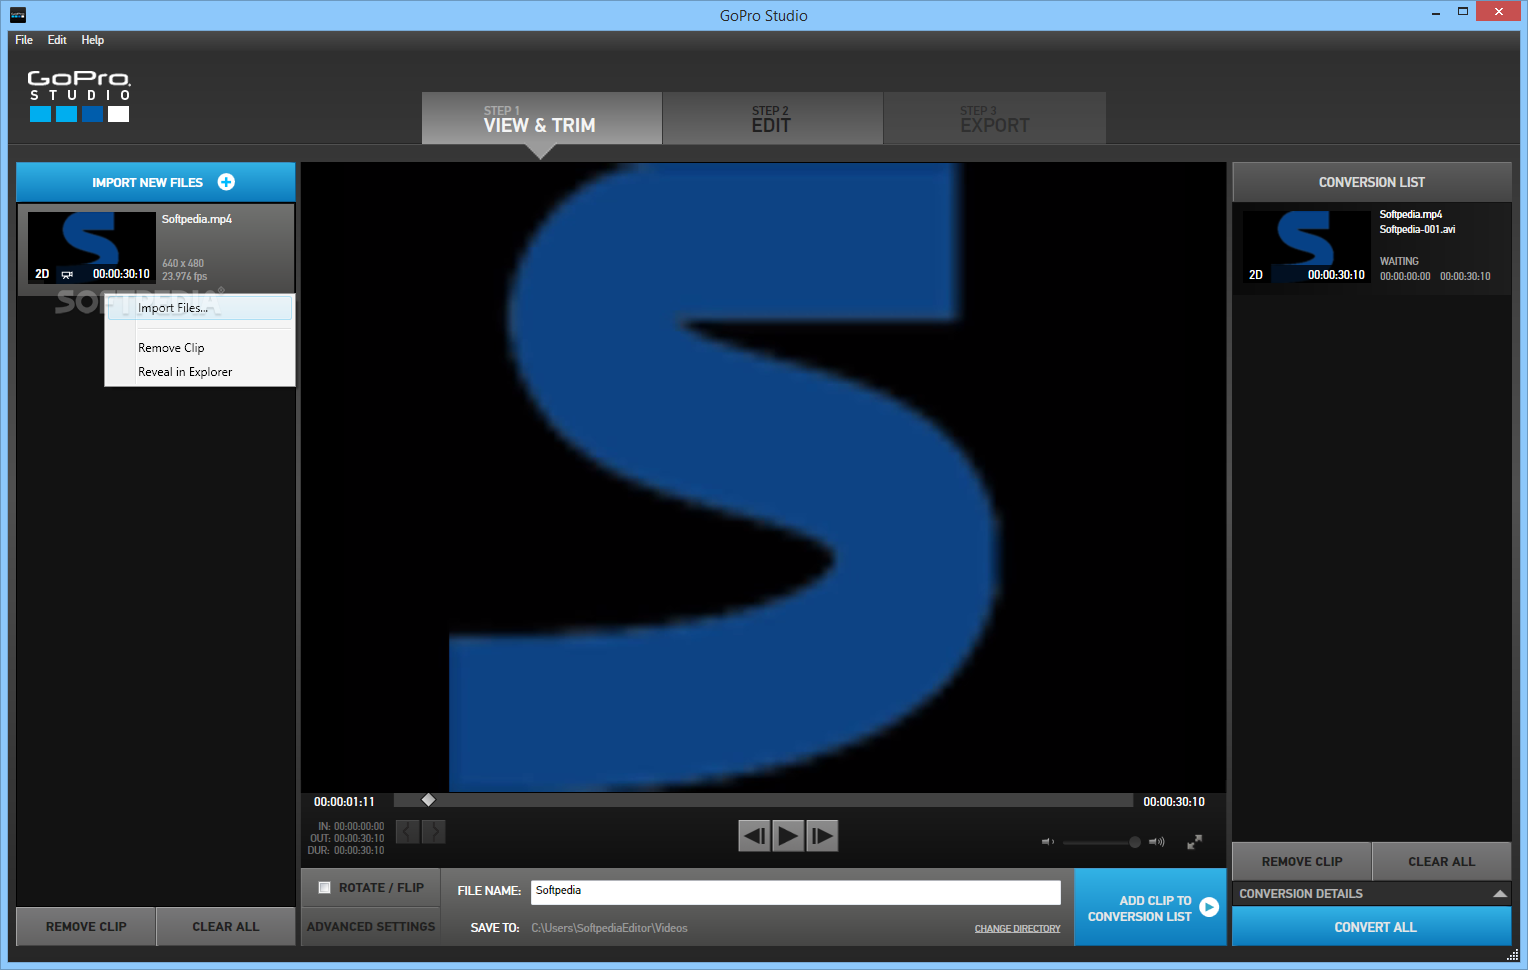
Task: Toggle fullscreen preview with the expand arrows icon
Action: (x=1194, y=842)
